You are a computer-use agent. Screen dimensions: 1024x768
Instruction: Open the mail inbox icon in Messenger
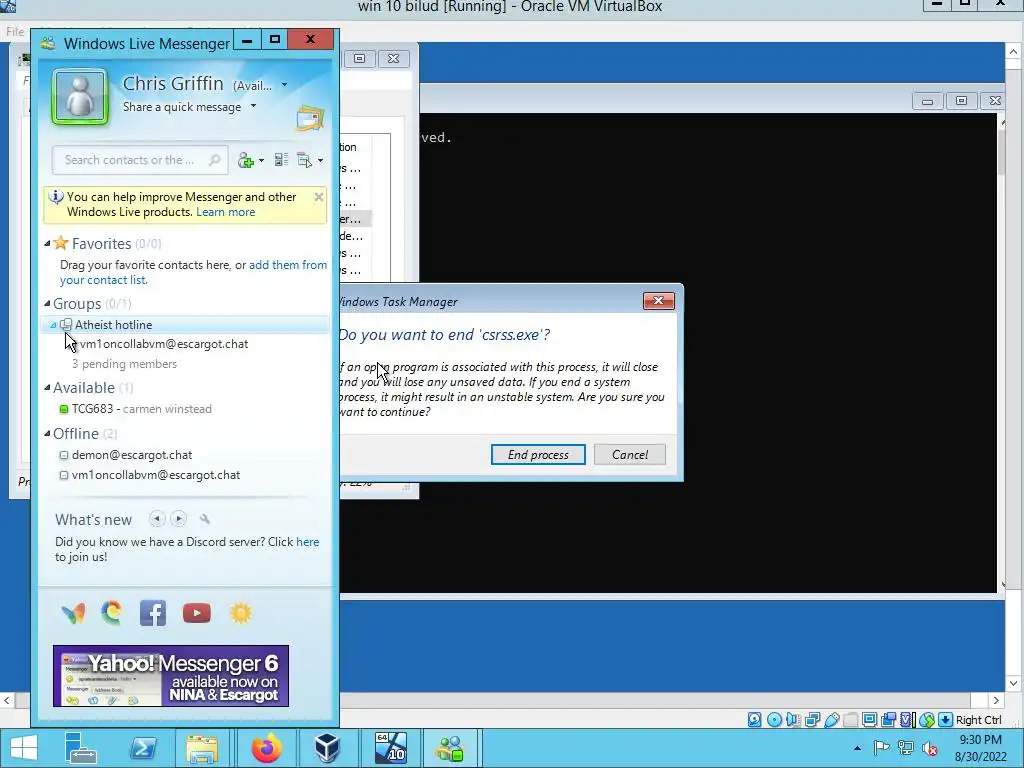[x=310, y=119]
